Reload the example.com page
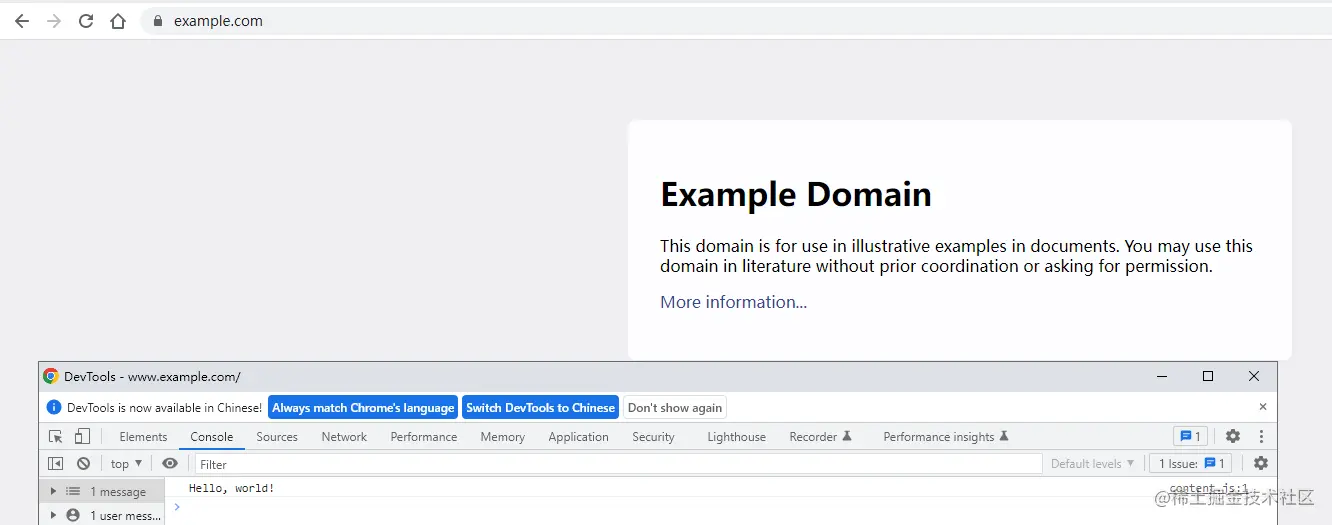The image size is (1332, 525). (x=86, y=21)
